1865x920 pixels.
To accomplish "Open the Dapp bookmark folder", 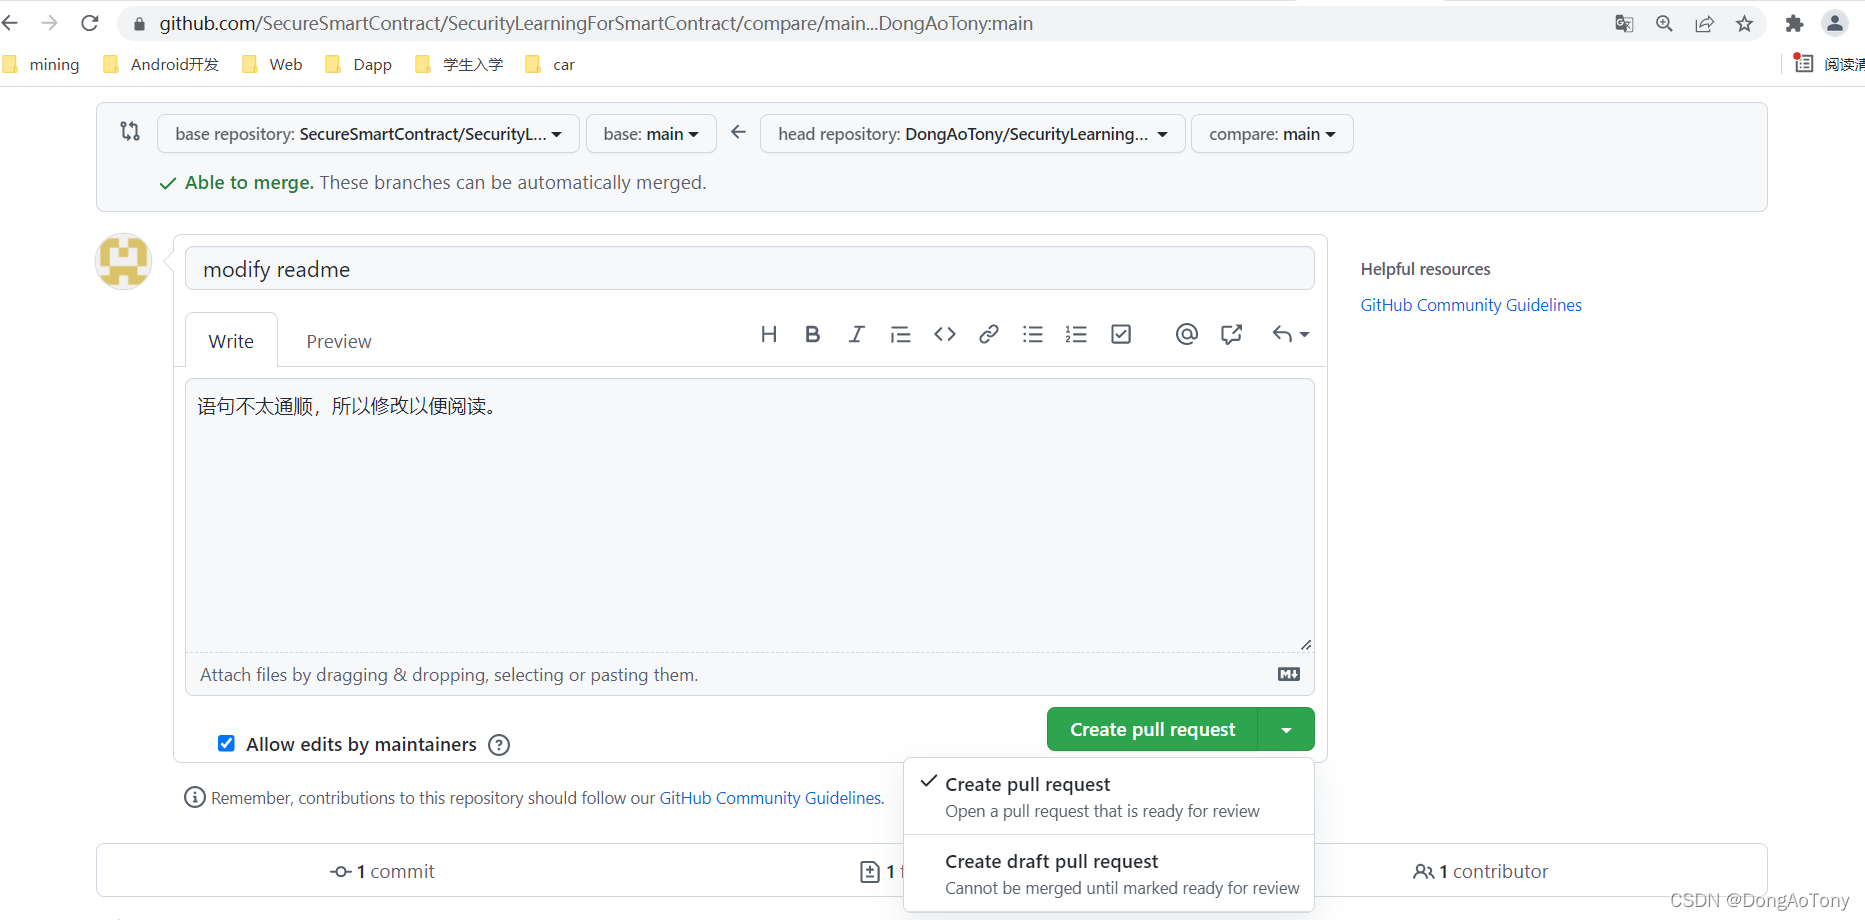I will pyautogui.click(x=359, y=64).
